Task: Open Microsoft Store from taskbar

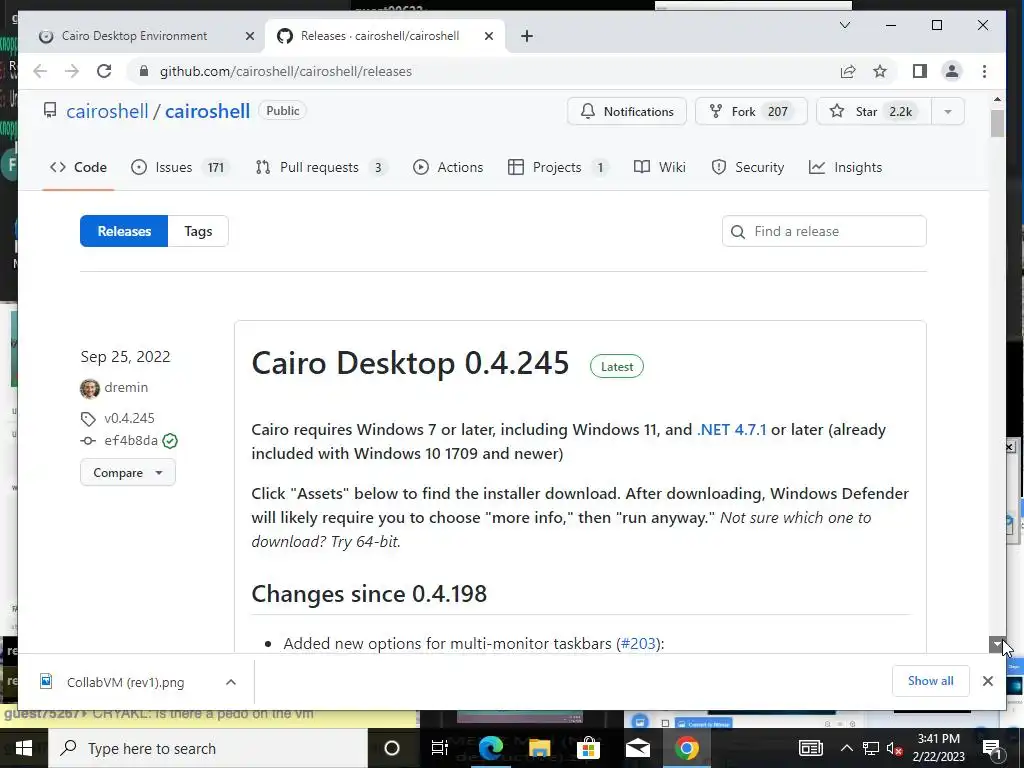Action: [588, 748]
